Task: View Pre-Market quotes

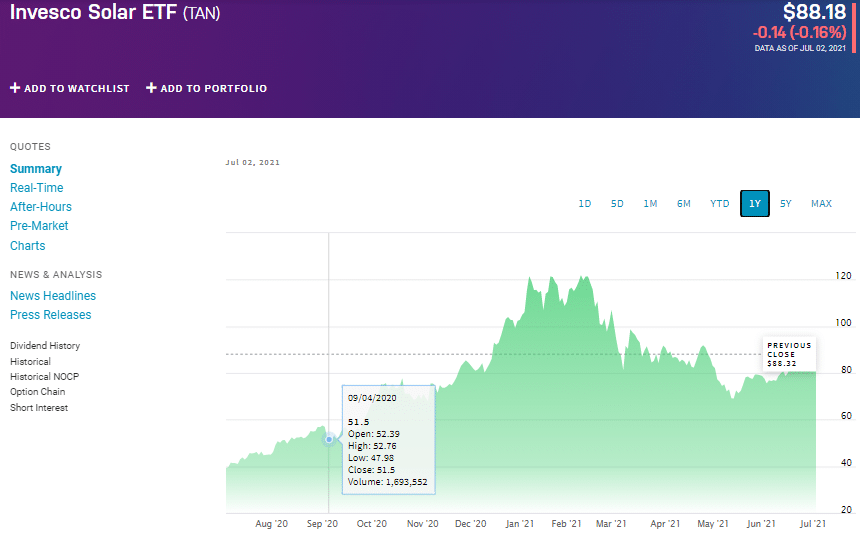Action: (39, 226)
